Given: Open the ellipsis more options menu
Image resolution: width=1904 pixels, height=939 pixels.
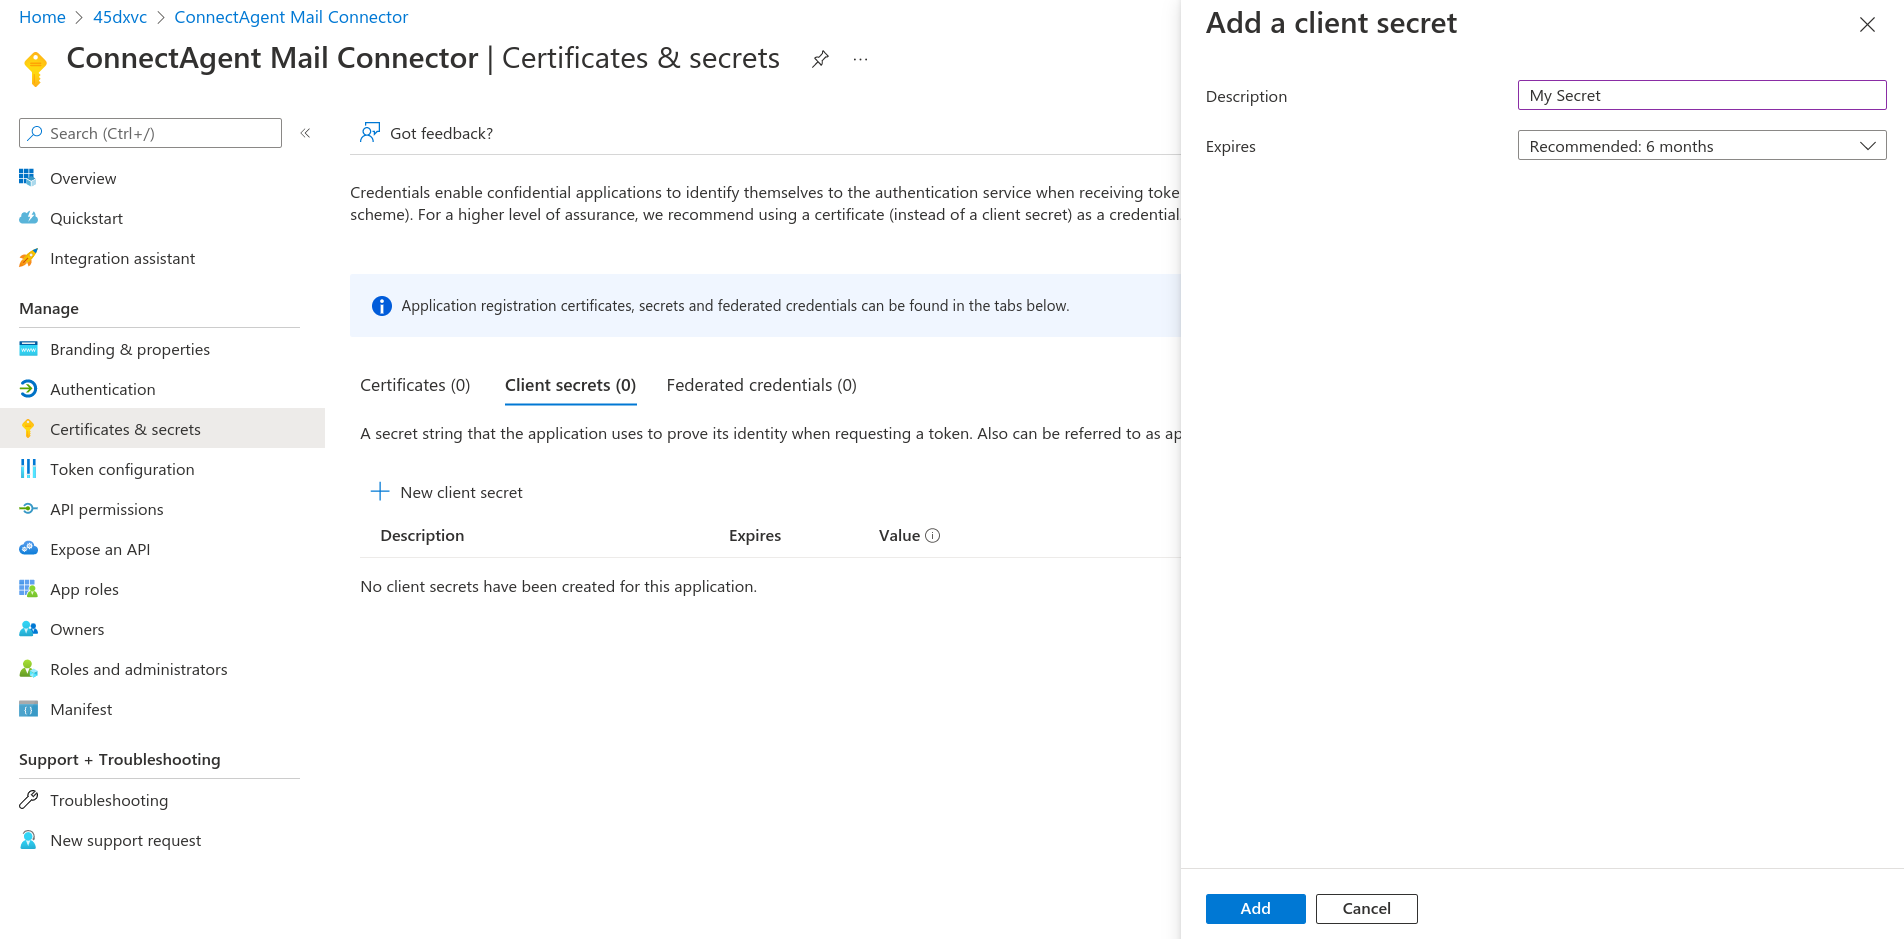Looking at the screenshot, I should [860, 59].
